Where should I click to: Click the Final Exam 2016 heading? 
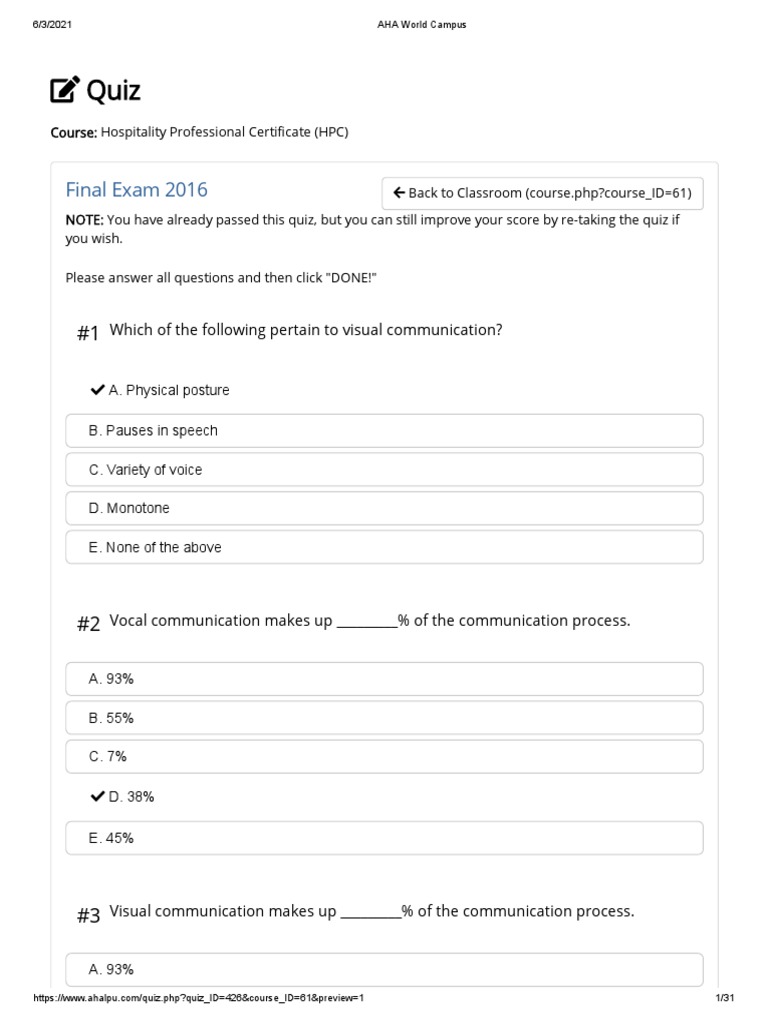pos(136,190)
